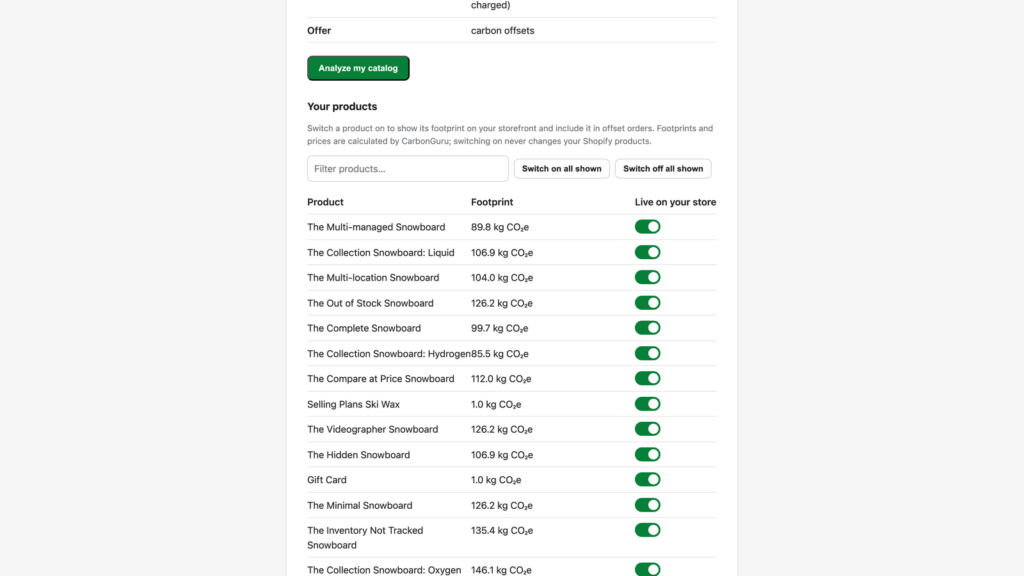Image resolution: width=1024 pixels, height=576 pixels.
Task: Toggle live status for The Multi-managed Snowboard
Action: point(647,227)
